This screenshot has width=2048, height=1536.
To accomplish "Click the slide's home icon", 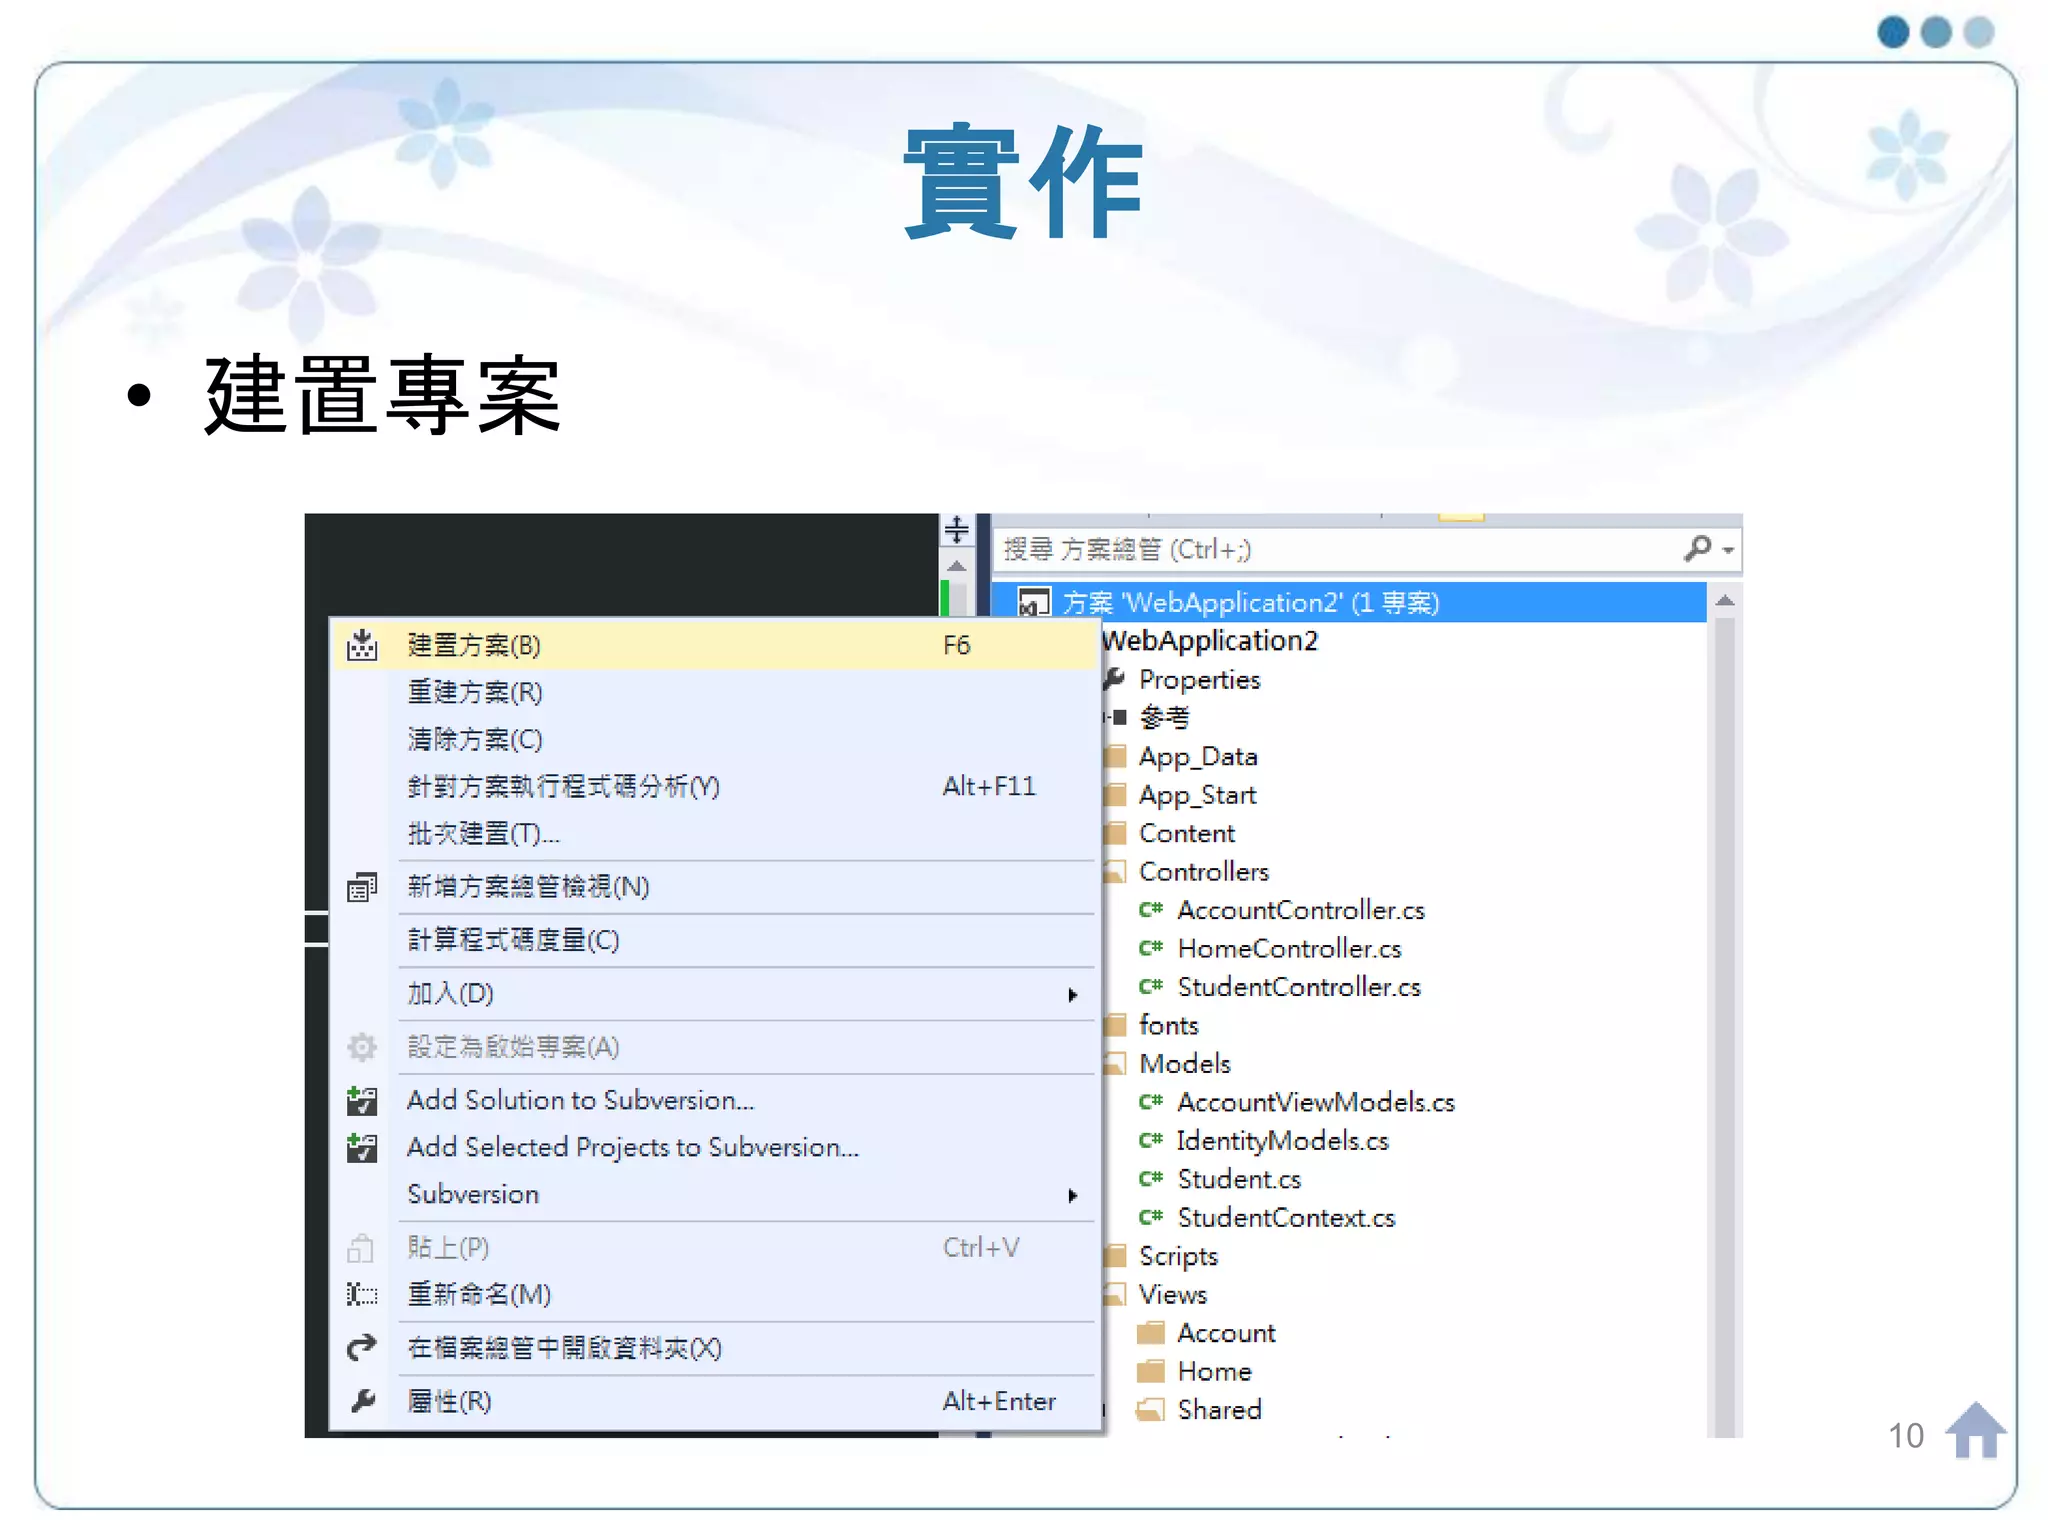I will click(x=1974, y=1431).
